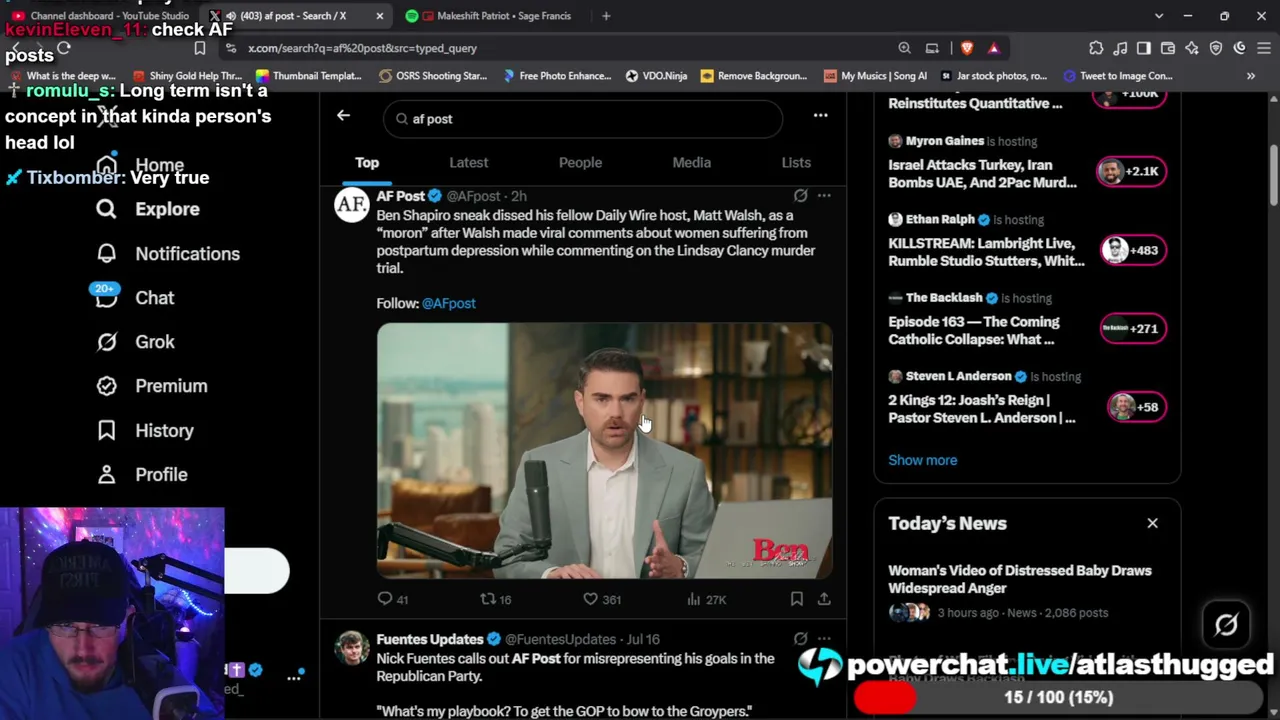Bookmark the AF Post tweet

[x=797, y=599]
